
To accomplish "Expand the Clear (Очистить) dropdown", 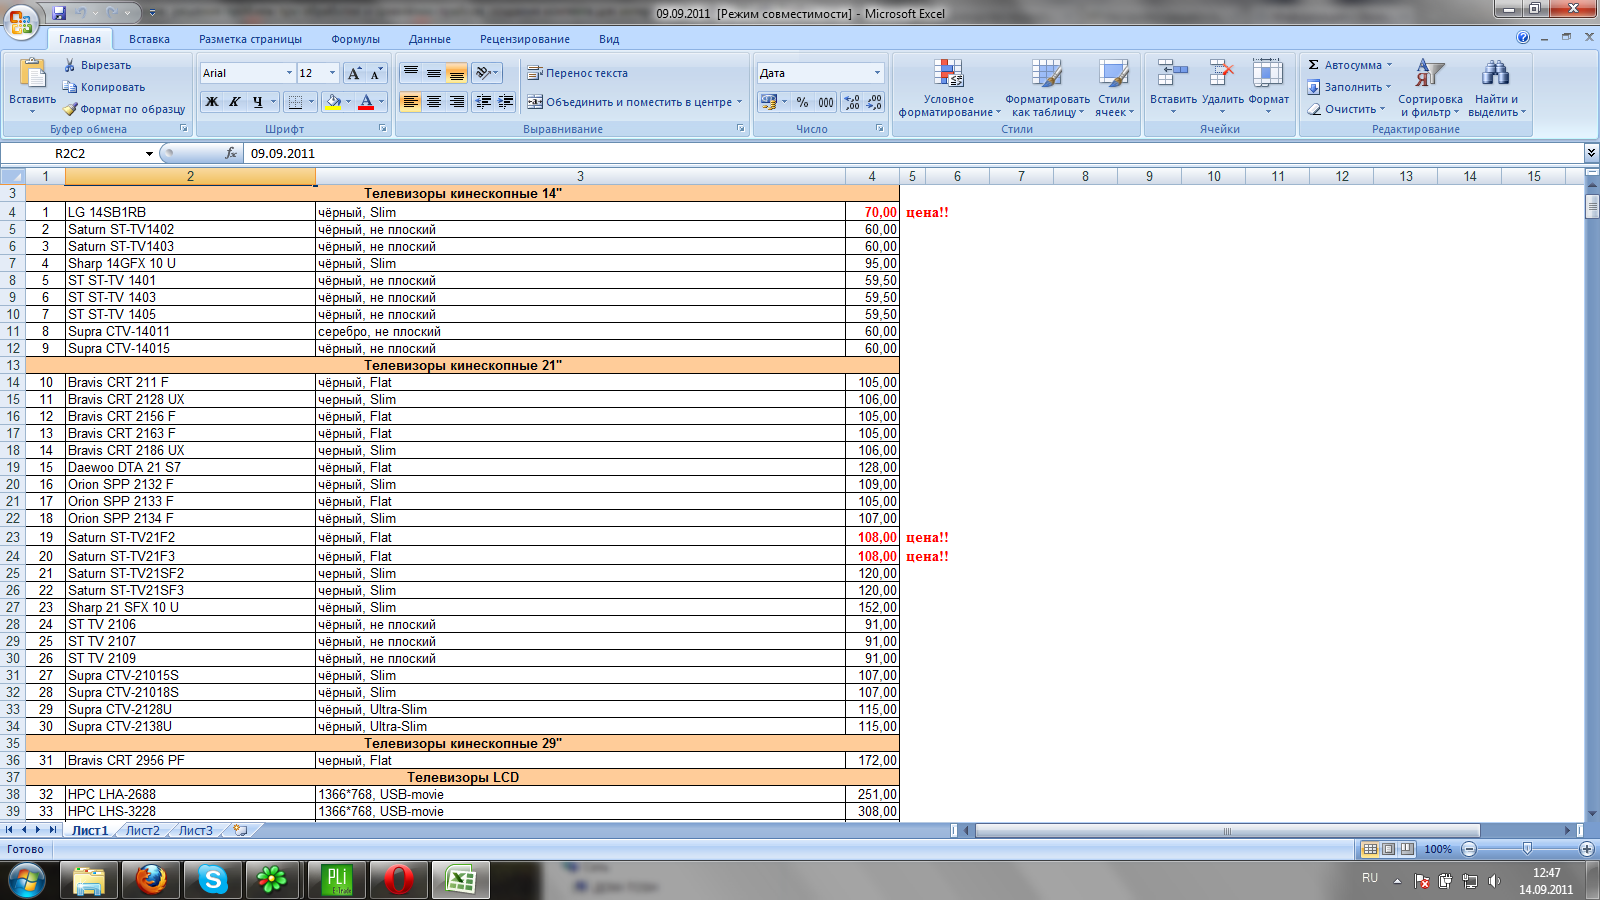I will [x=1382, y=109].
